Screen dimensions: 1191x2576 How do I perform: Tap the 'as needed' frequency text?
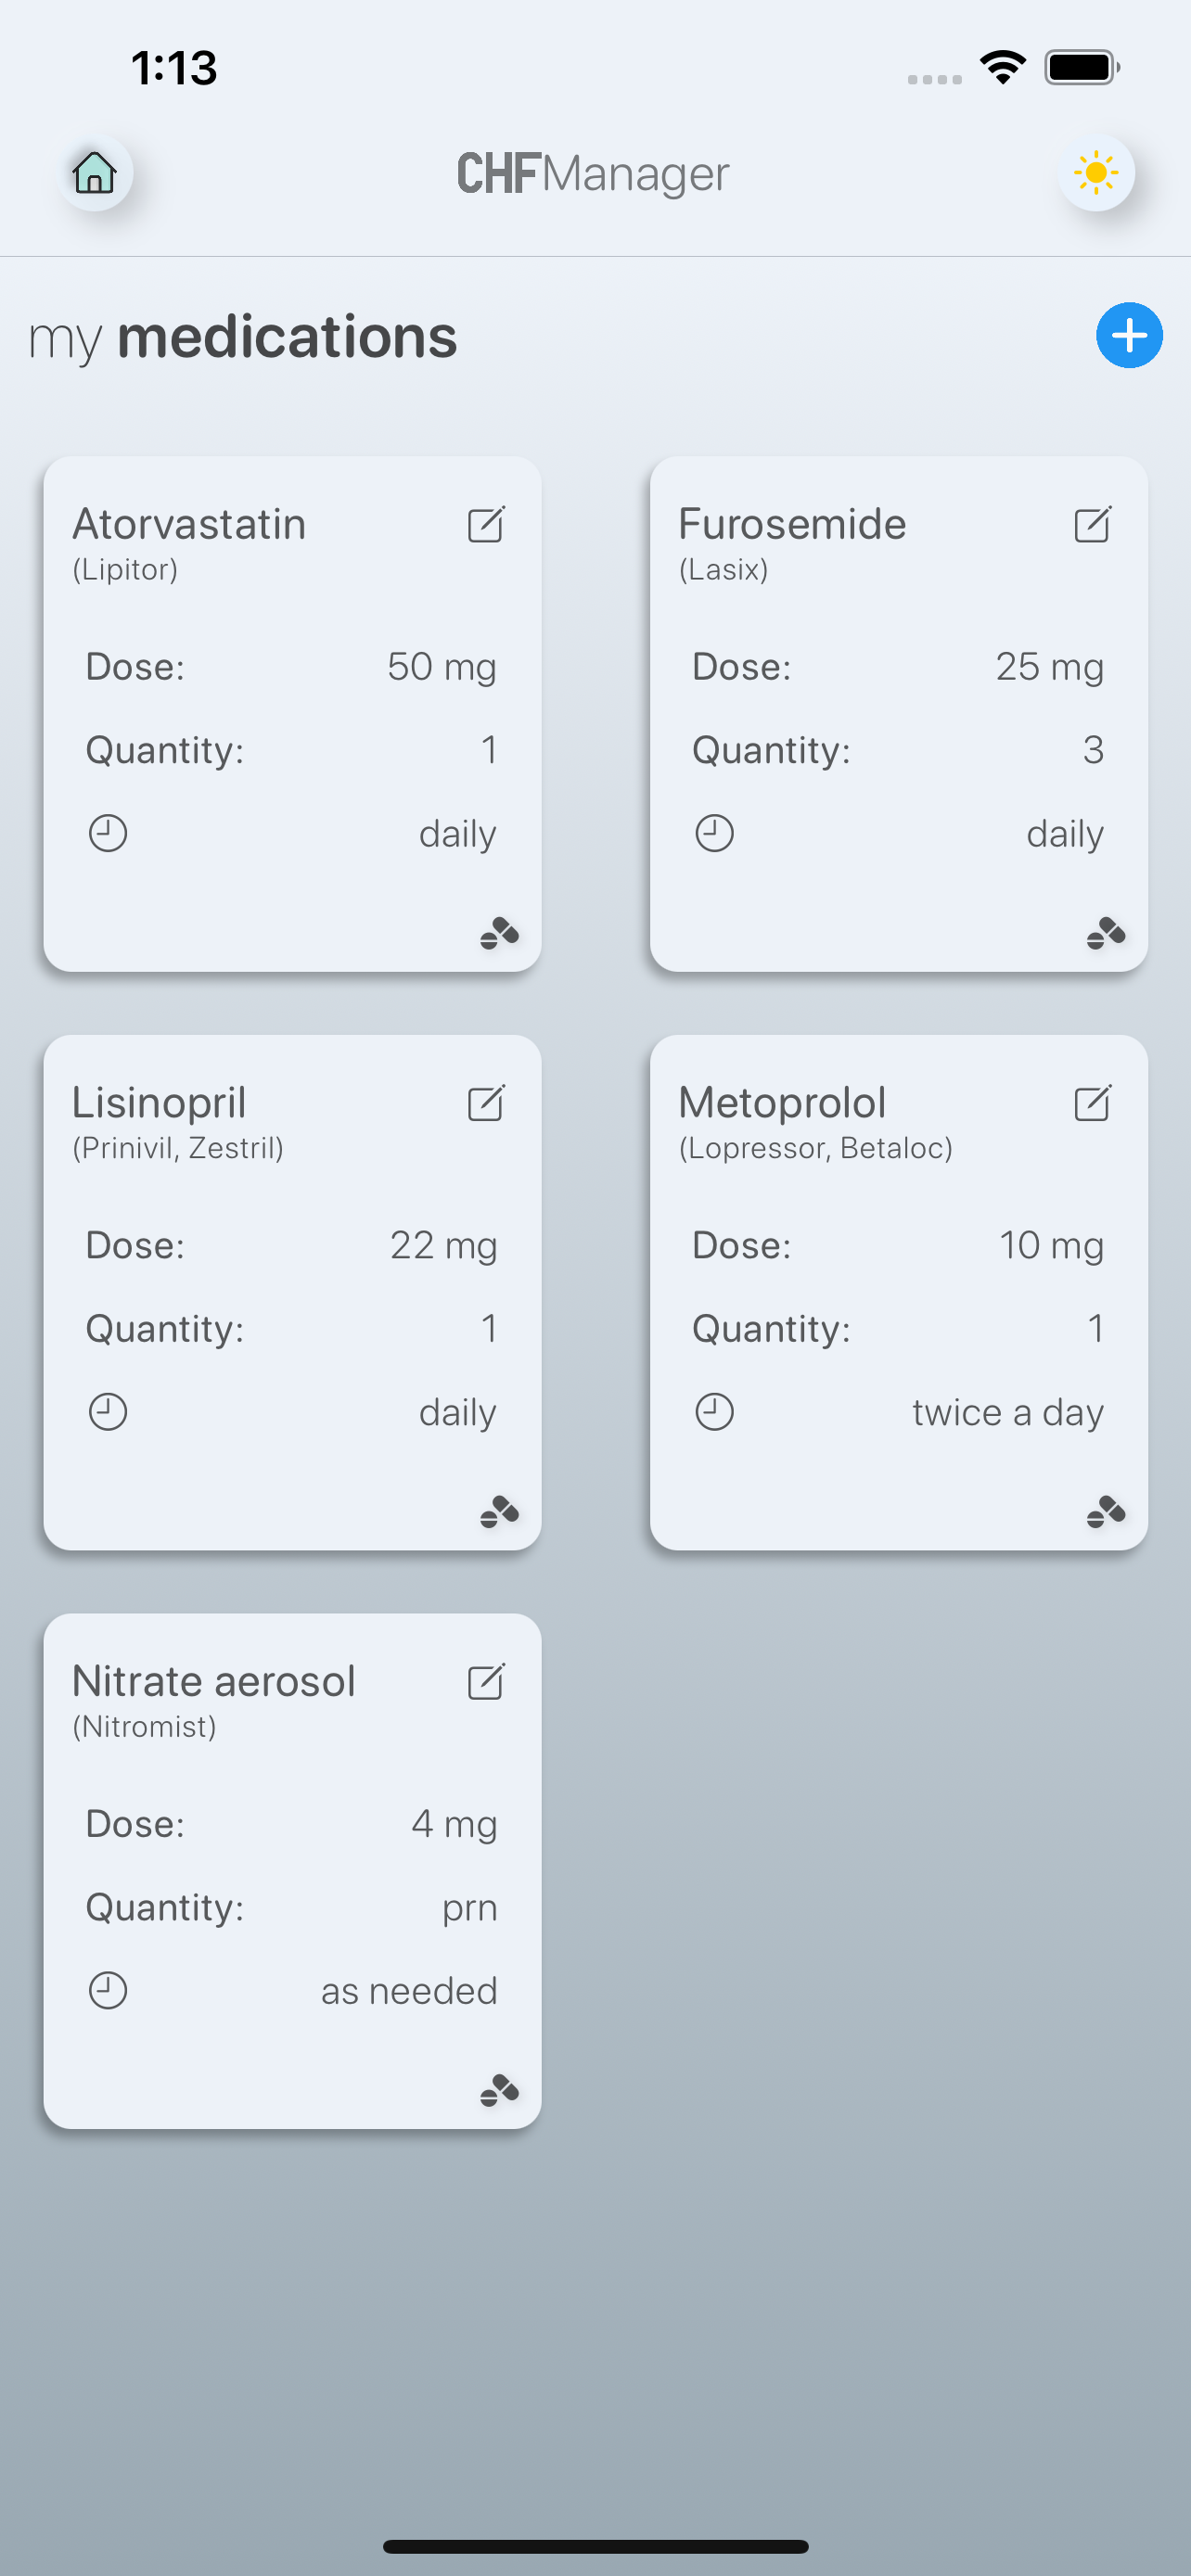coord(408,1991)
